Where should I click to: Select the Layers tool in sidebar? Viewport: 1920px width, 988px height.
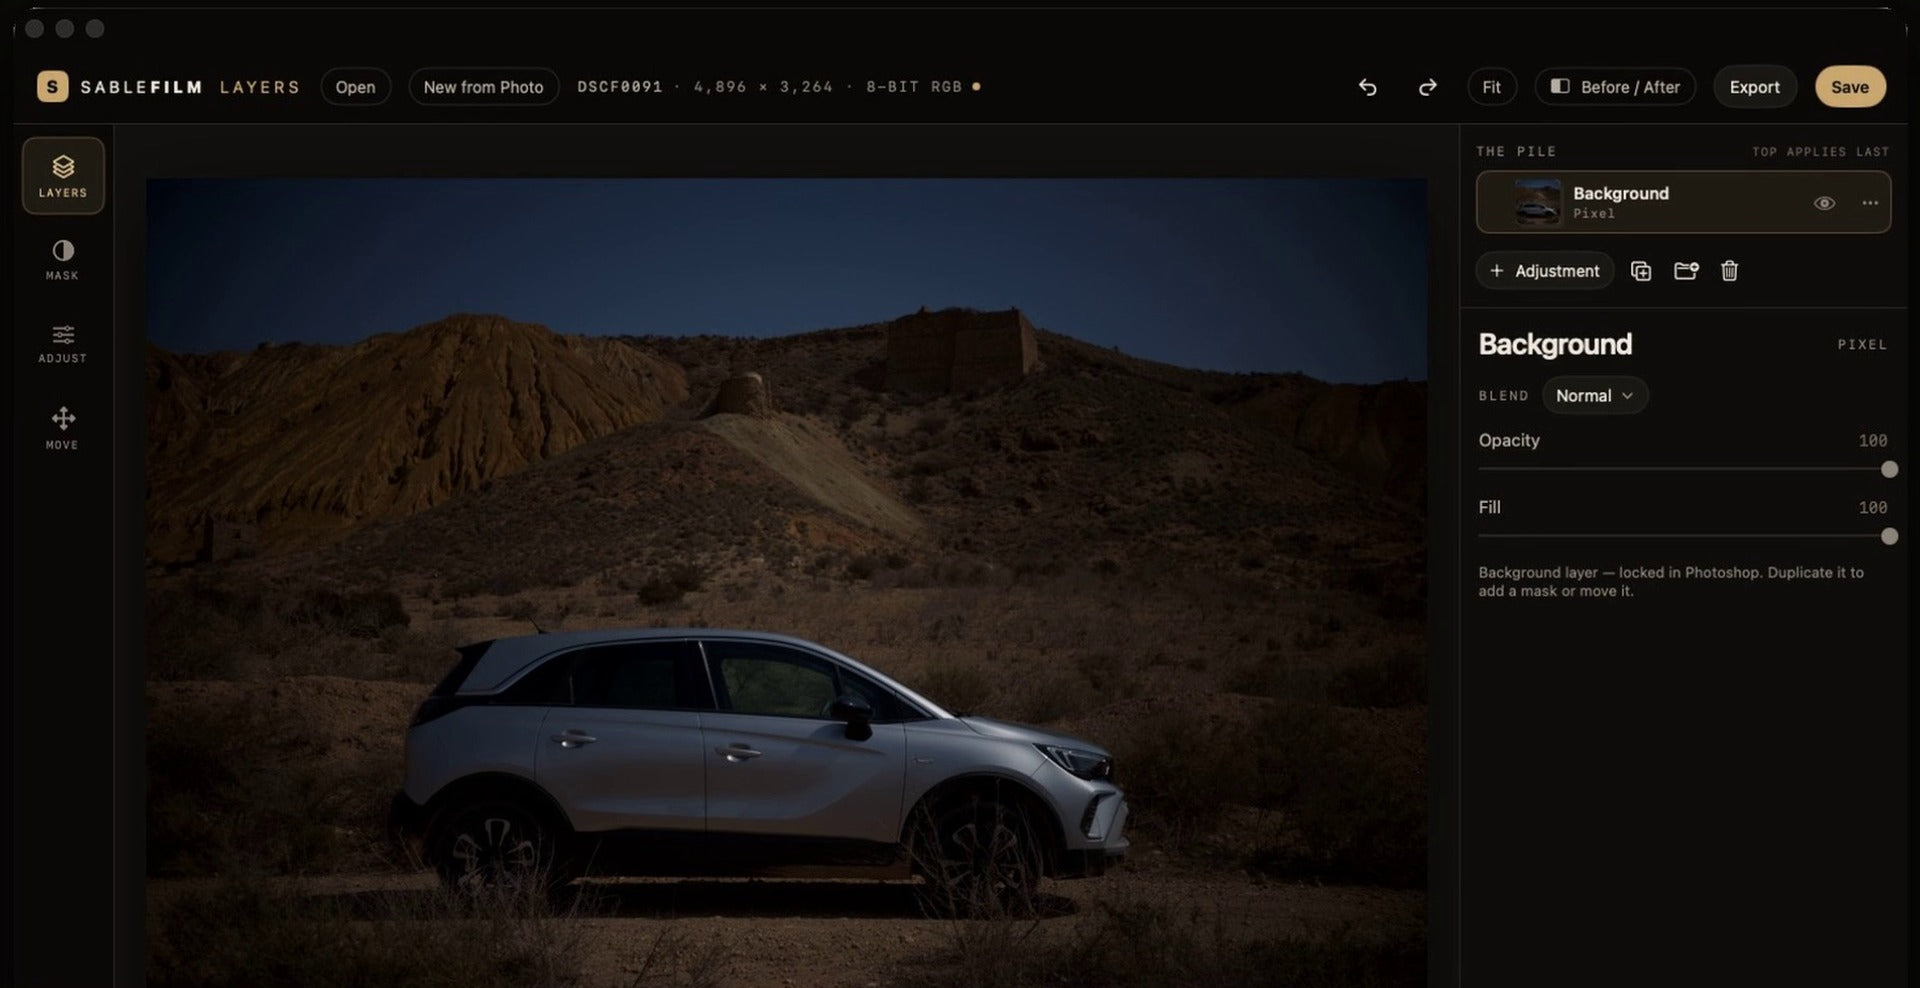[63, 176]
